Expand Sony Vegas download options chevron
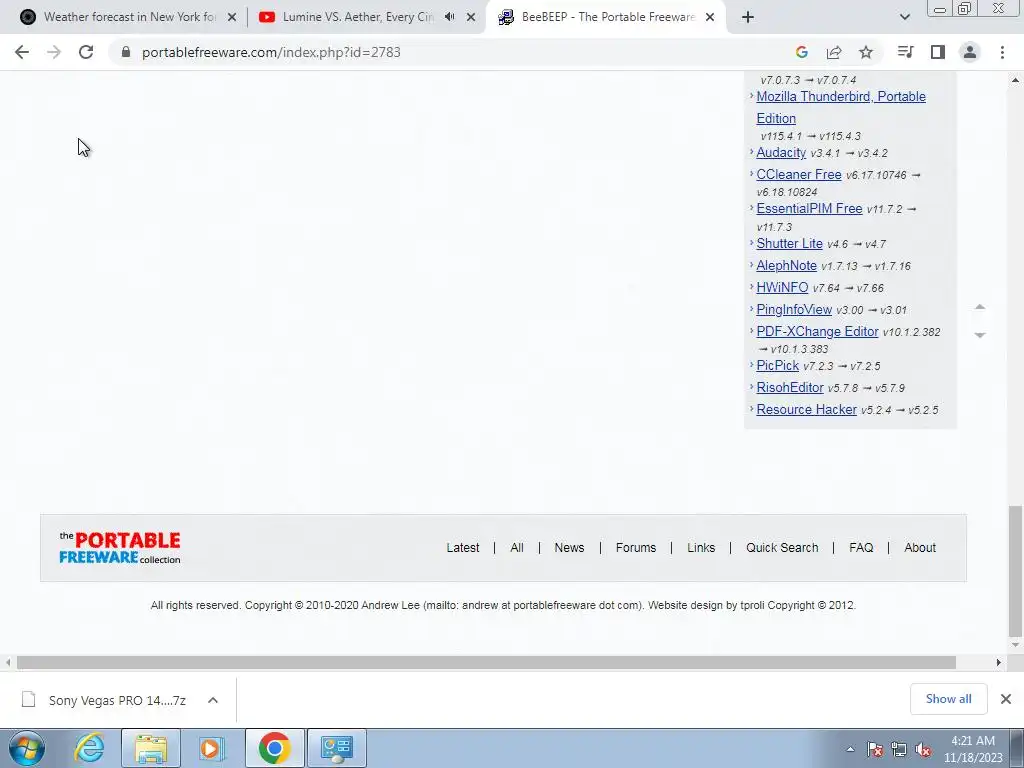The height and width of the screenshot is (768, 1024). (212, 700)
